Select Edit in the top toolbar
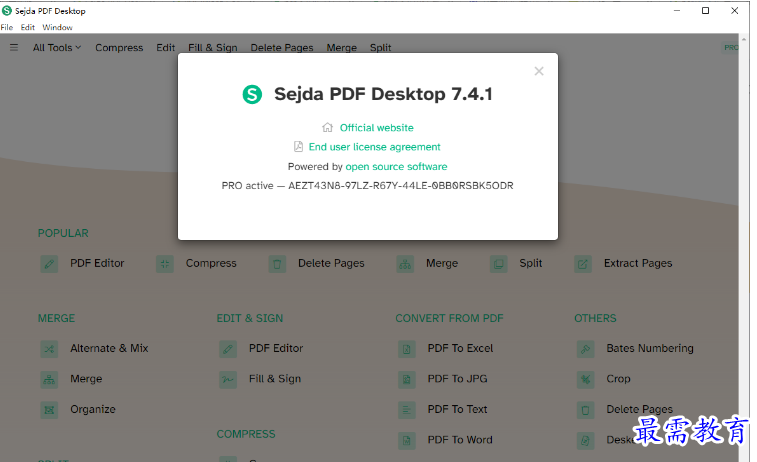This screenshot has width=757, height=462. [x=166, y=48]
